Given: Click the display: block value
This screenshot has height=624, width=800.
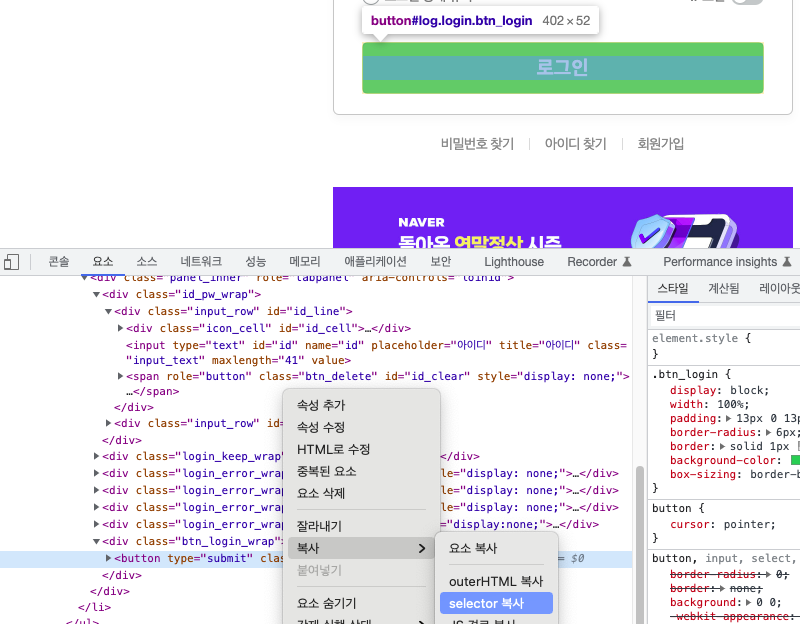Looking at the screenshot, I should coord(746,390).
